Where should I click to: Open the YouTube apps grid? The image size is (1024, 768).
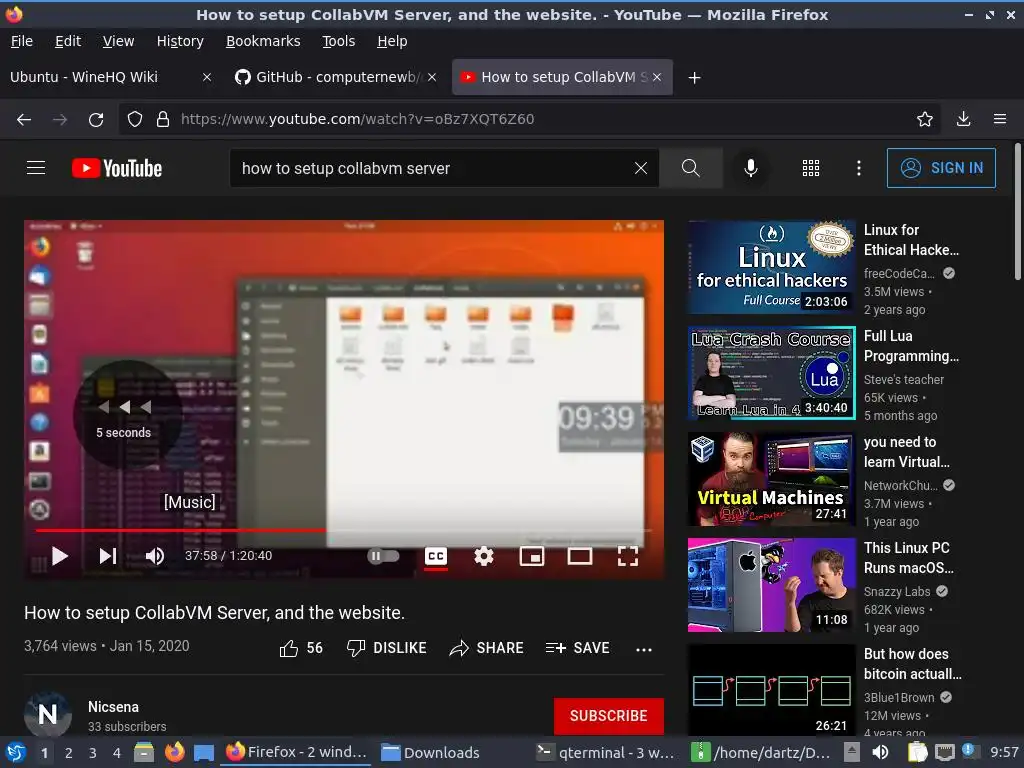[x=810, y=168]
